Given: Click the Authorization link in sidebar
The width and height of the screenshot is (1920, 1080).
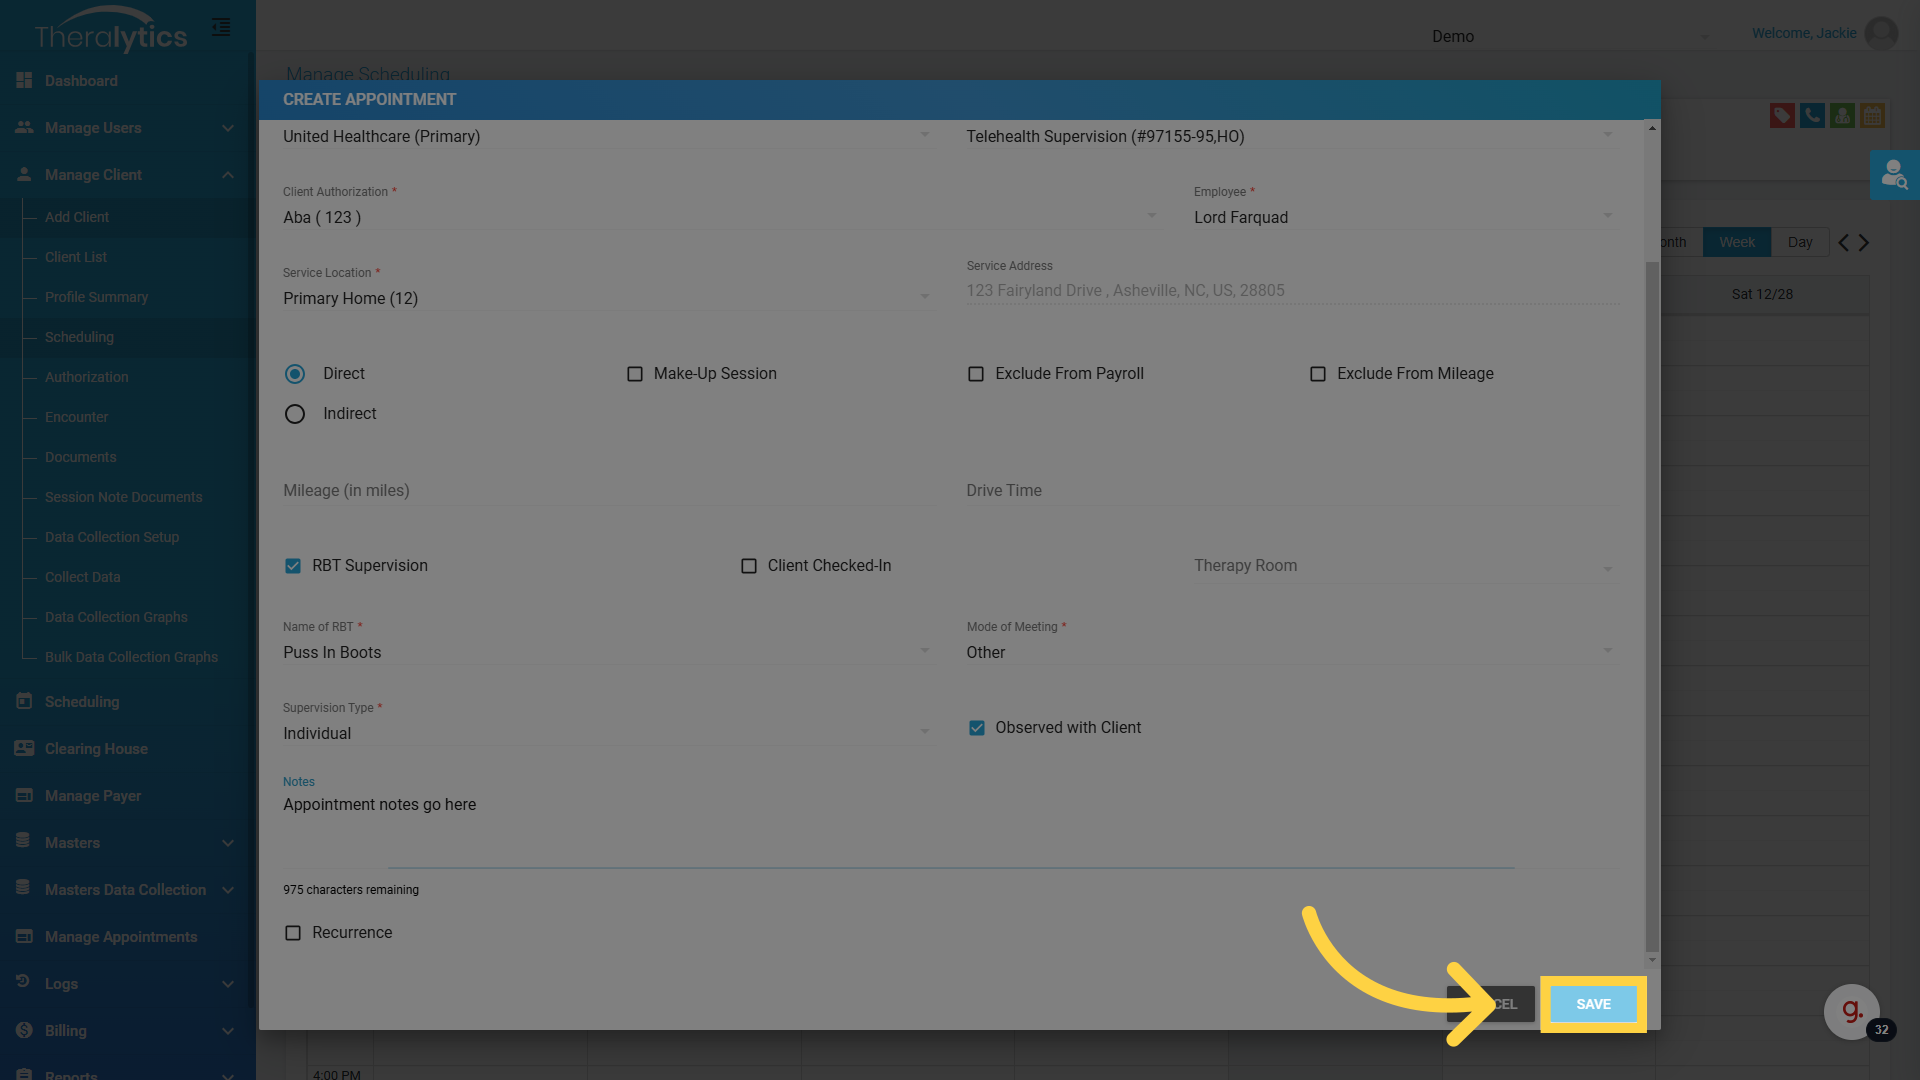Looking at the screenshot, I should [x=87, y=377].
